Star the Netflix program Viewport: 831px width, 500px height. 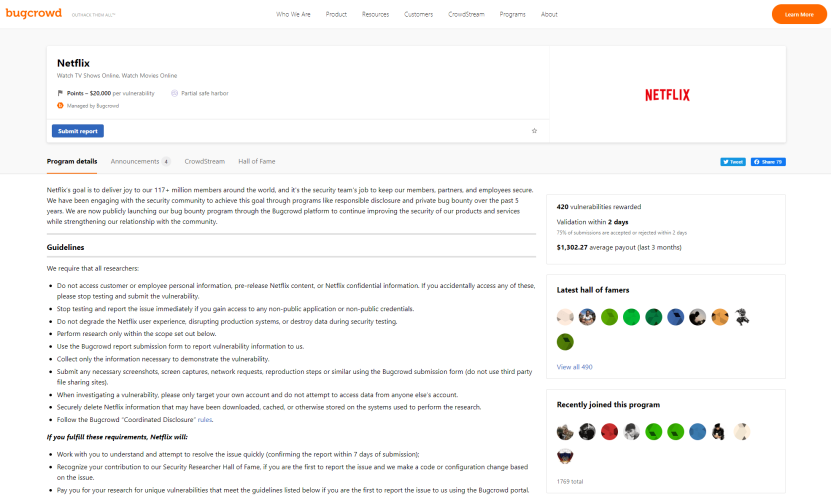[534, 131]
